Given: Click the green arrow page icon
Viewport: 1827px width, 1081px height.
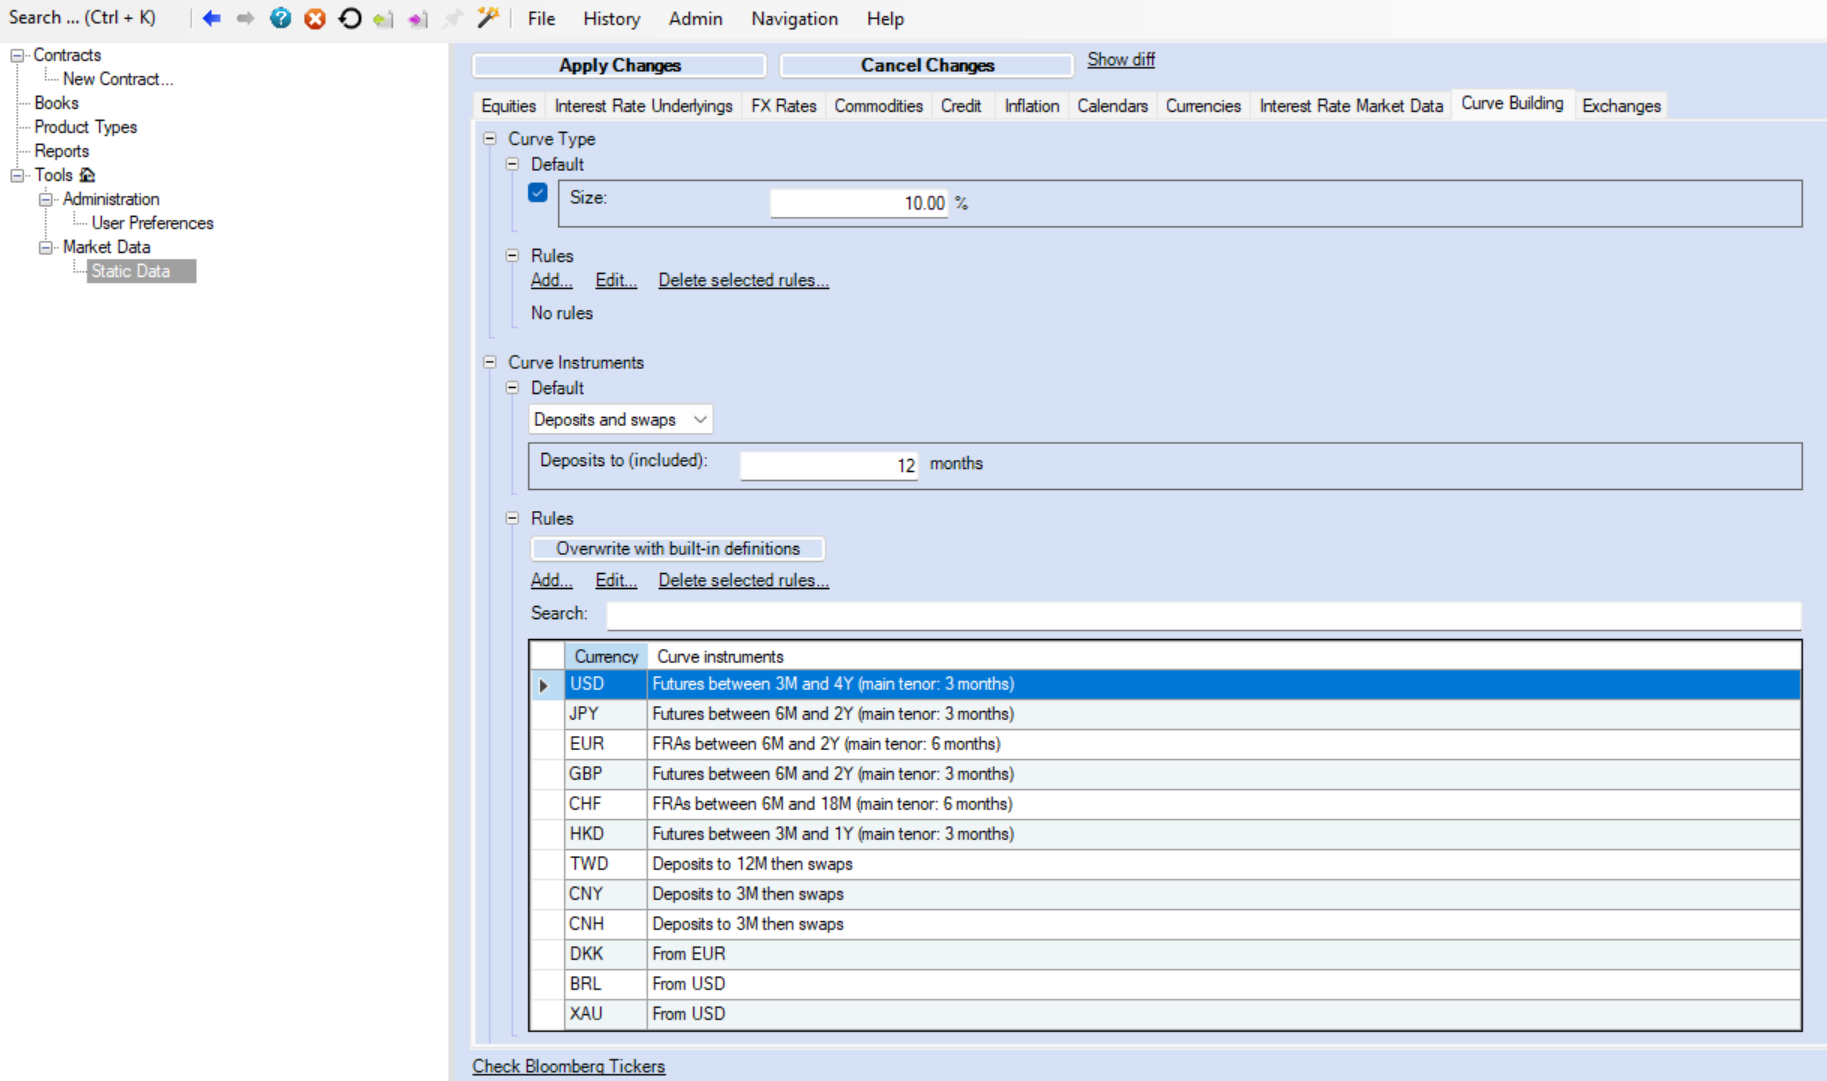Looking at the screenshot, I should pyautogui.click(x=383, y=18).
